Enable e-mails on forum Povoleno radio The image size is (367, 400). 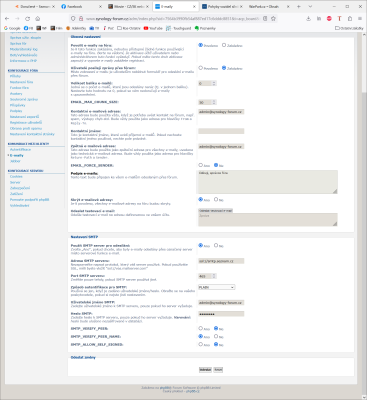tap(201, 45)
